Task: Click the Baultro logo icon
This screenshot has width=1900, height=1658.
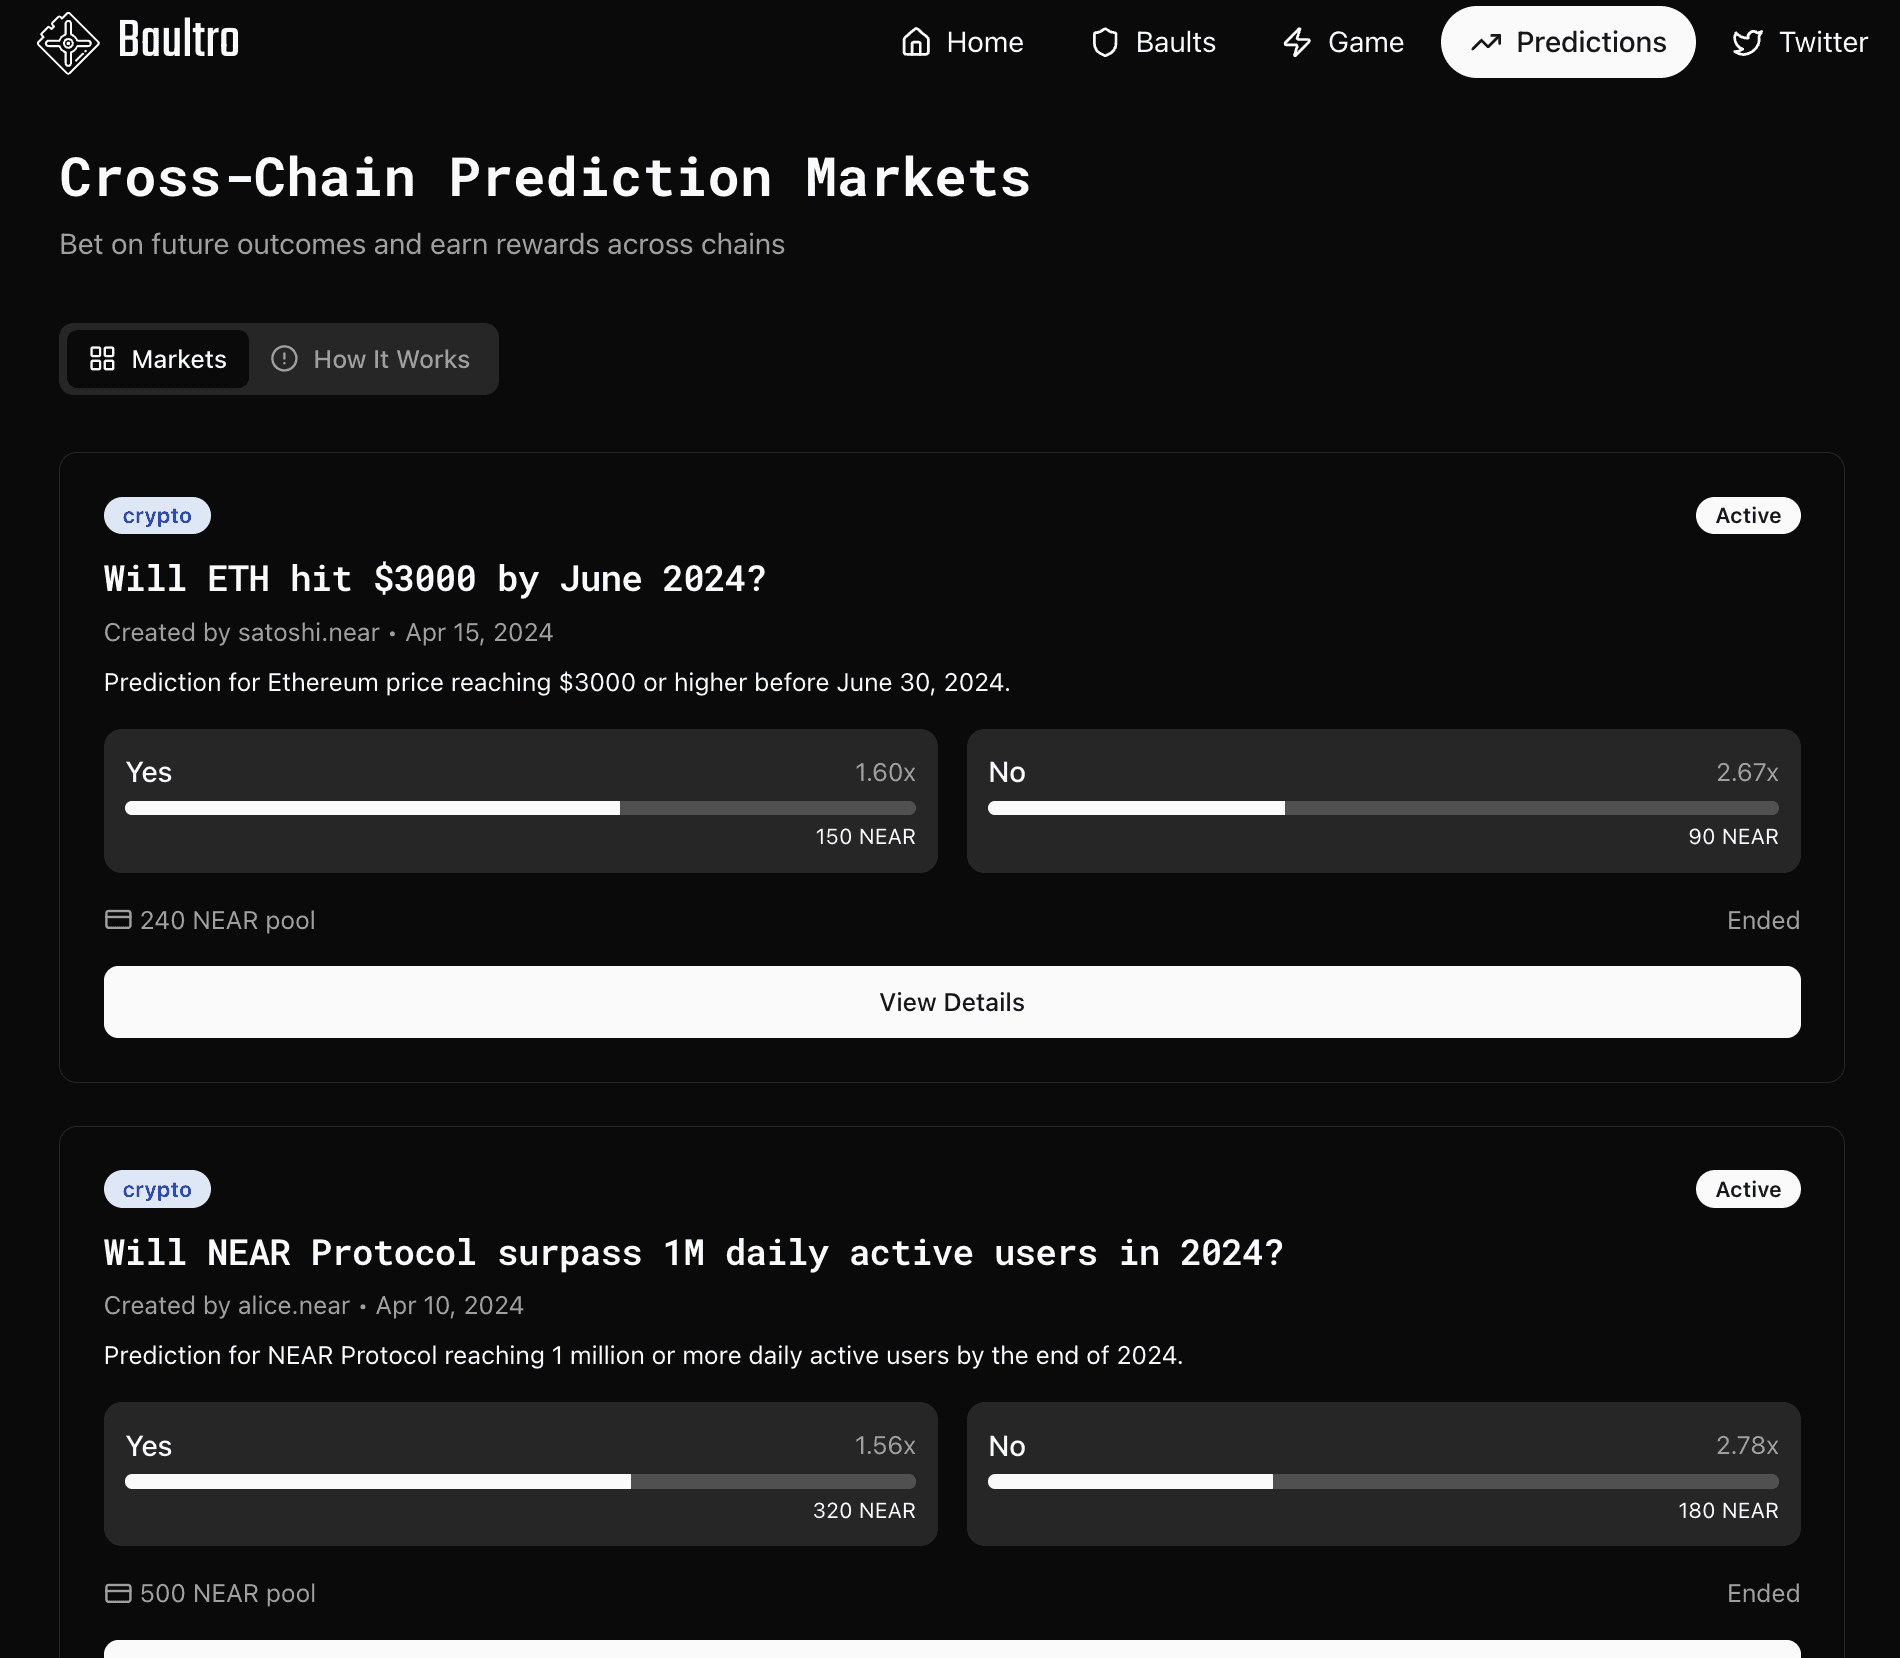Action: point(66,41)
